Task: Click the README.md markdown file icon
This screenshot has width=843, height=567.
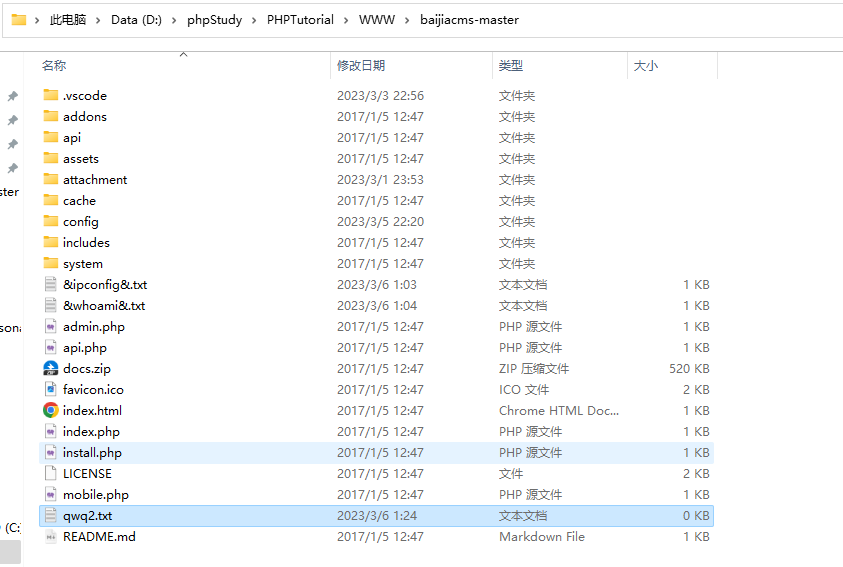Action: pos(51,536)
